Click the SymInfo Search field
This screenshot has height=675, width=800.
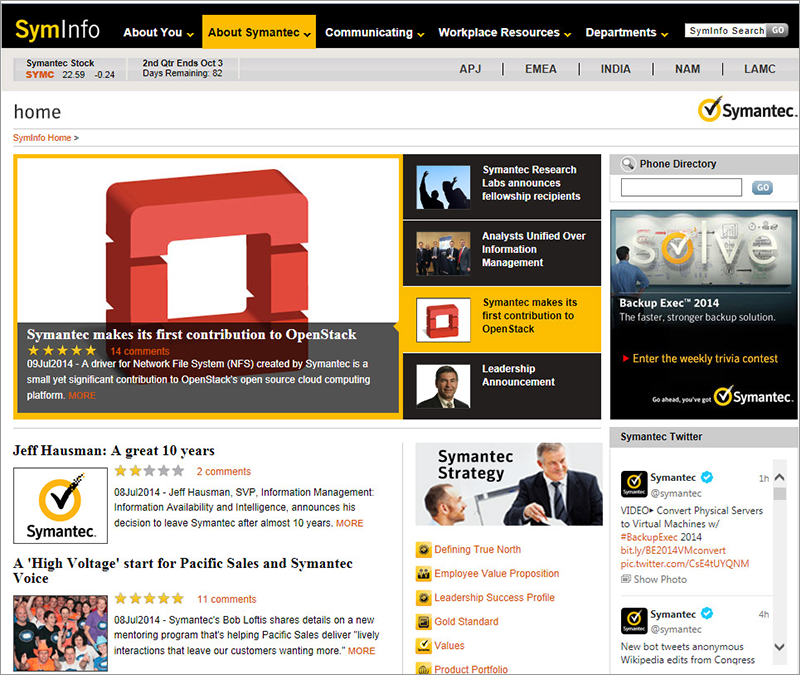tap(726, 31)
